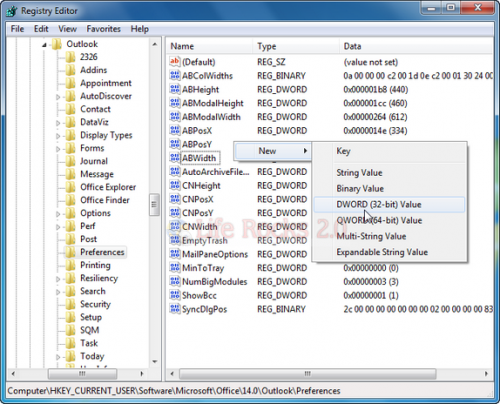Screen dimensions: 500x404
Task: Click the Preferences folder icon in tree
Action: pyautogui.click(x=70, y=252)
